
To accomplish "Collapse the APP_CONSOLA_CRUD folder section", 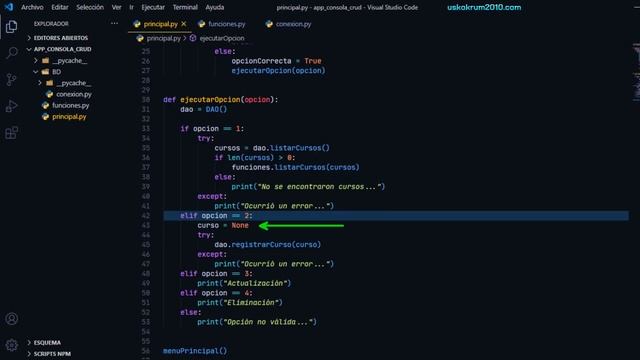I will 62,49.
